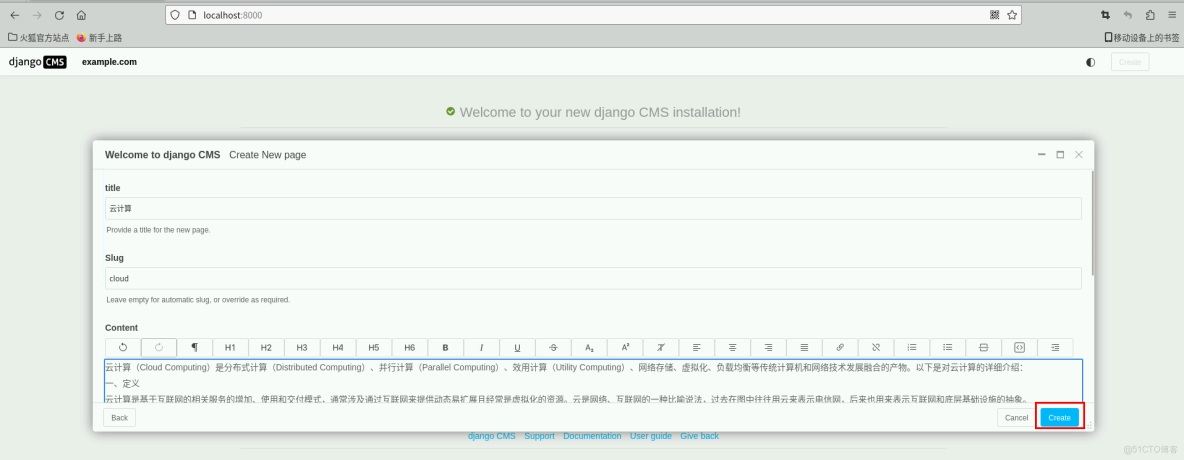
Task: Insert a bulleted list
Action: click(948, 347)
